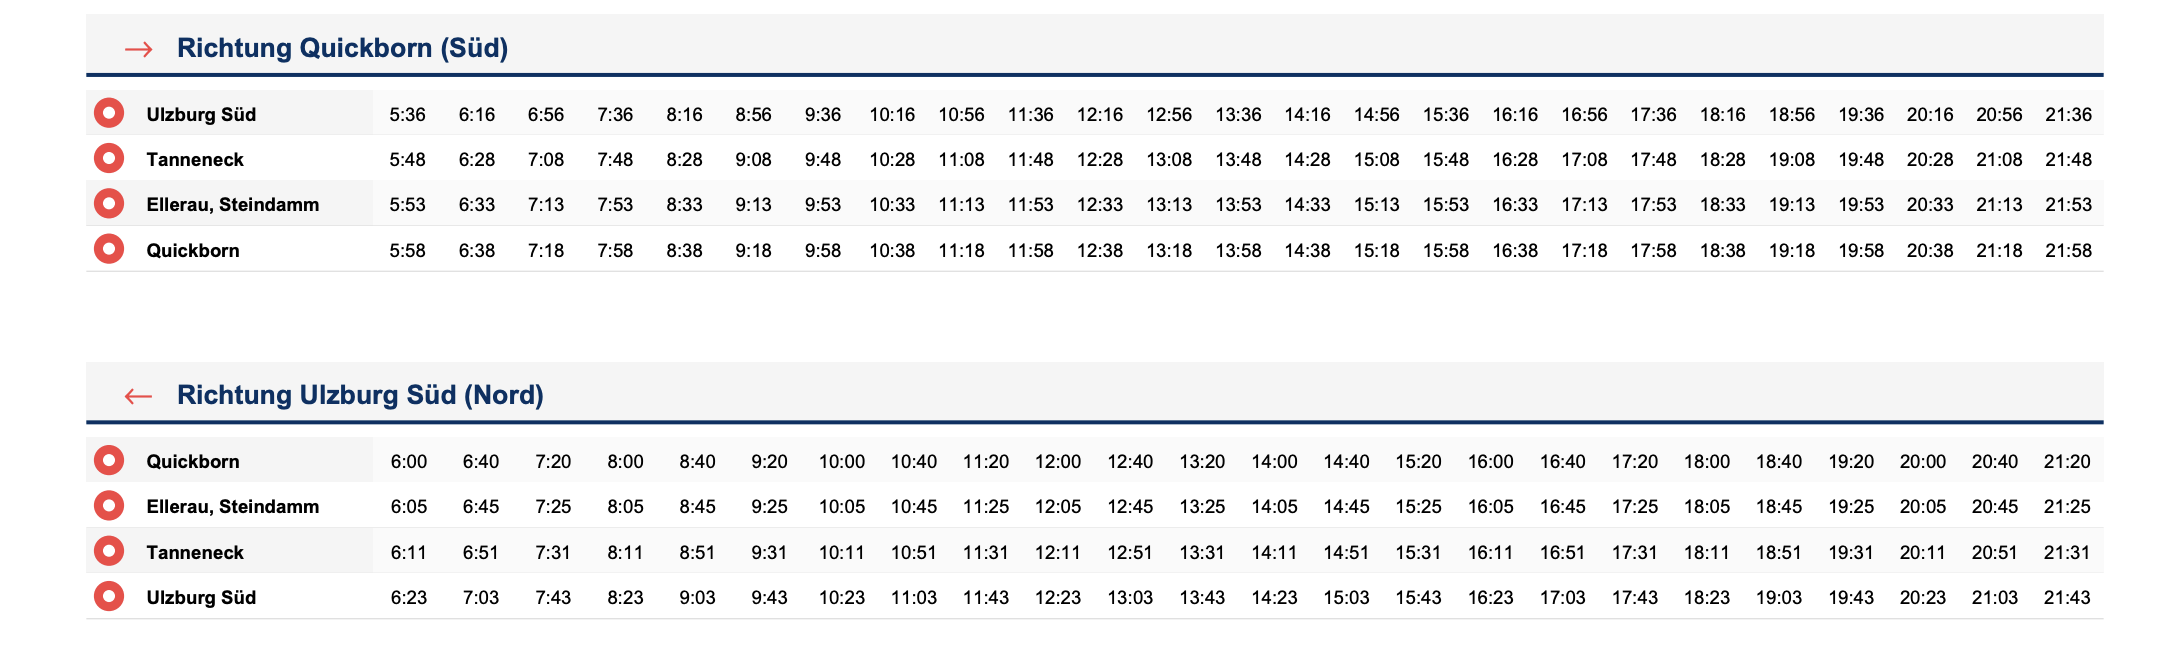
Task: Select the heading Richtung Ulzburg Süd (Nord)
Action: (360, 395)
